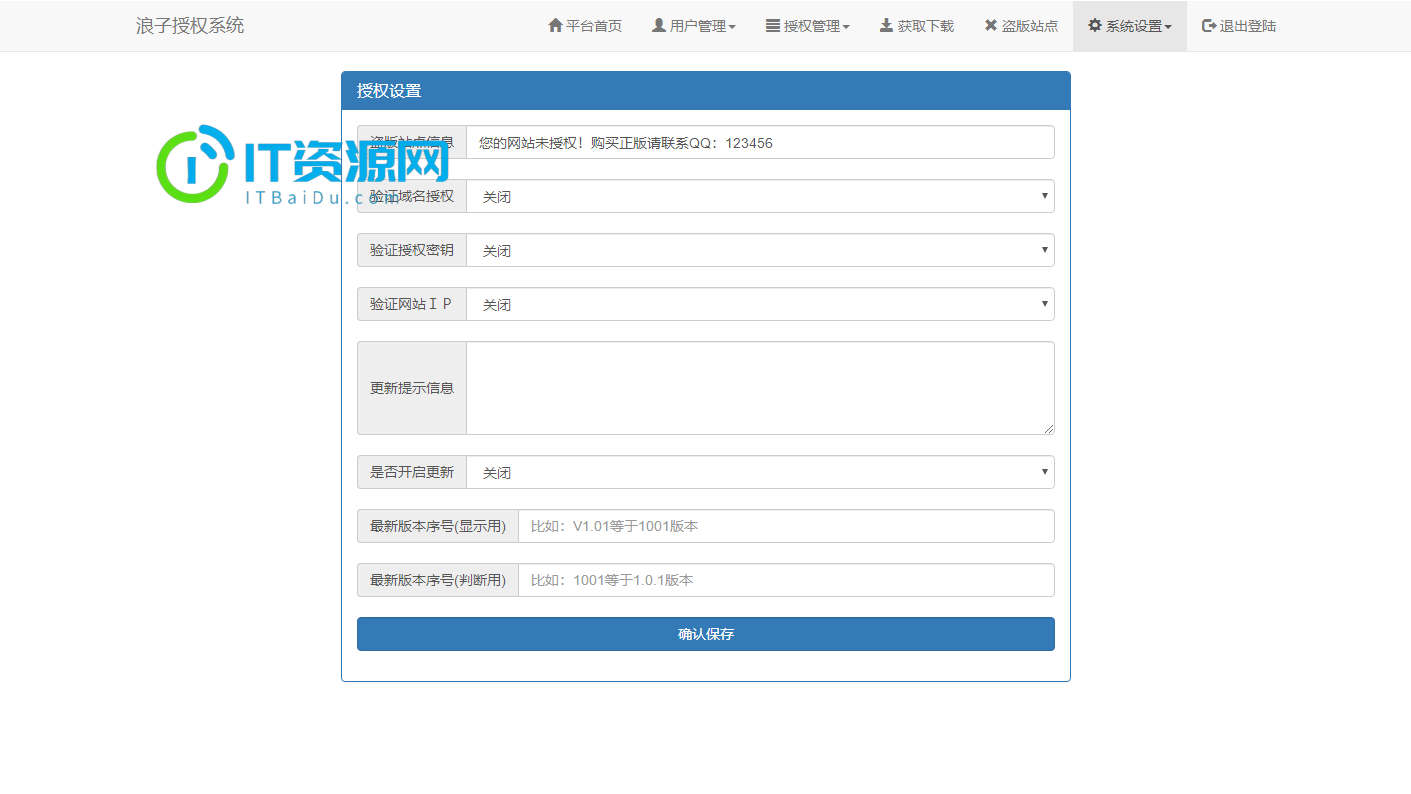Open the 验证网站ＩＰ dropdown
Screen dimensions: 1411x794
760,304
